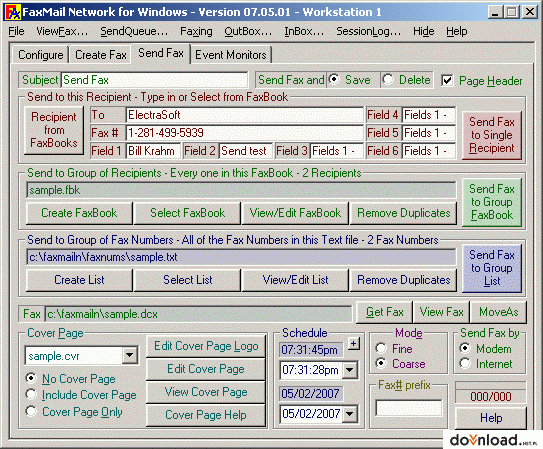
Task: Click the Fax # input field
Action: pos(245,133)
